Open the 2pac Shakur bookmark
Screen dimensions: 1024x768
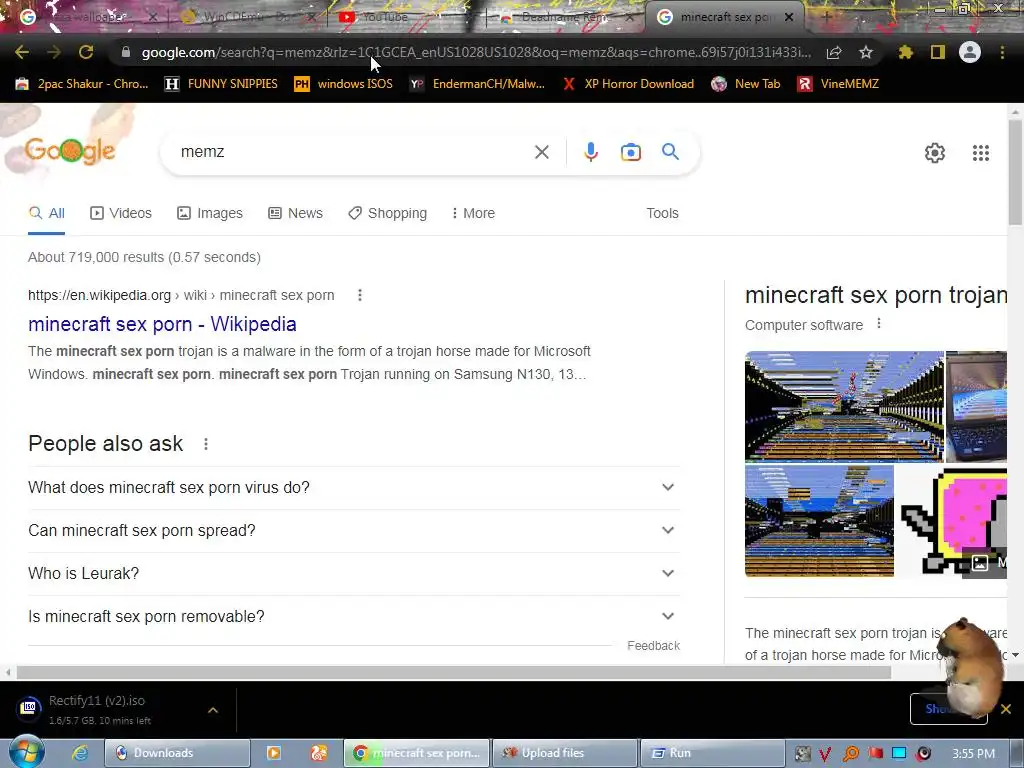click(82, 84)
